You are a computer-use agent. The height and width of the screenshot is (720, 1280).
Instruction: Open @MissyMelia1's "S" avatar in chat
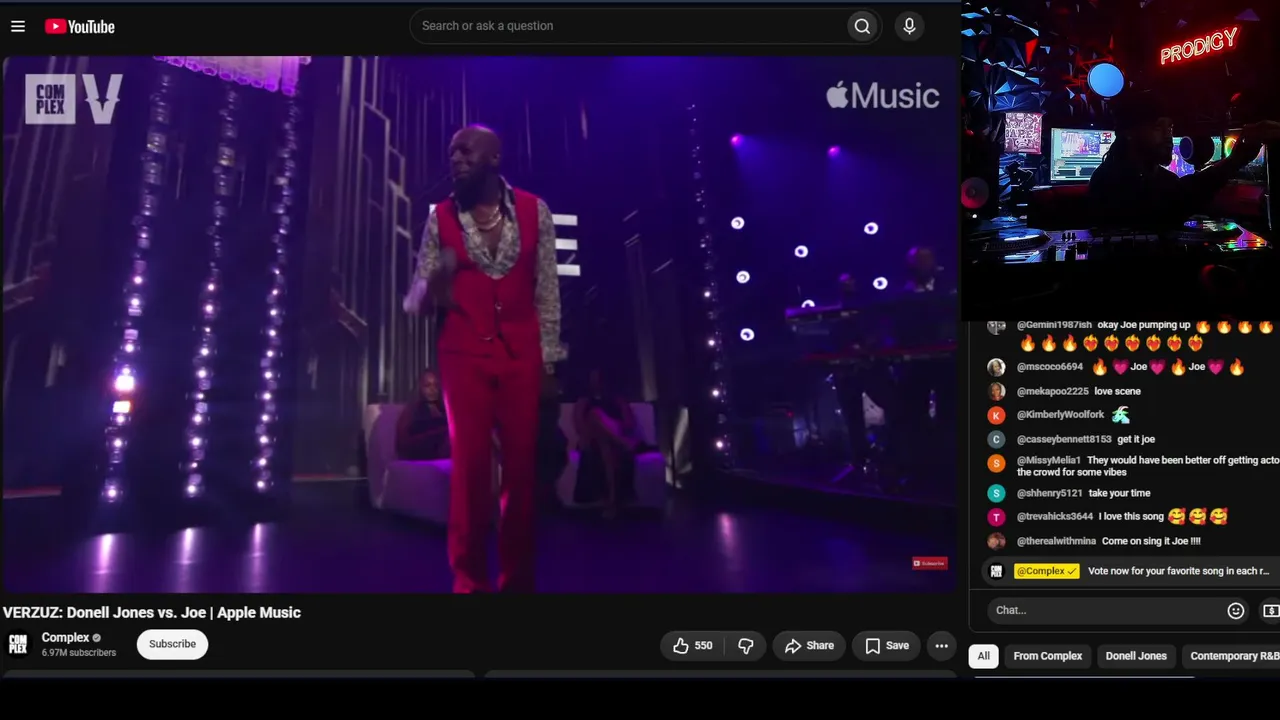click(996, 463)
